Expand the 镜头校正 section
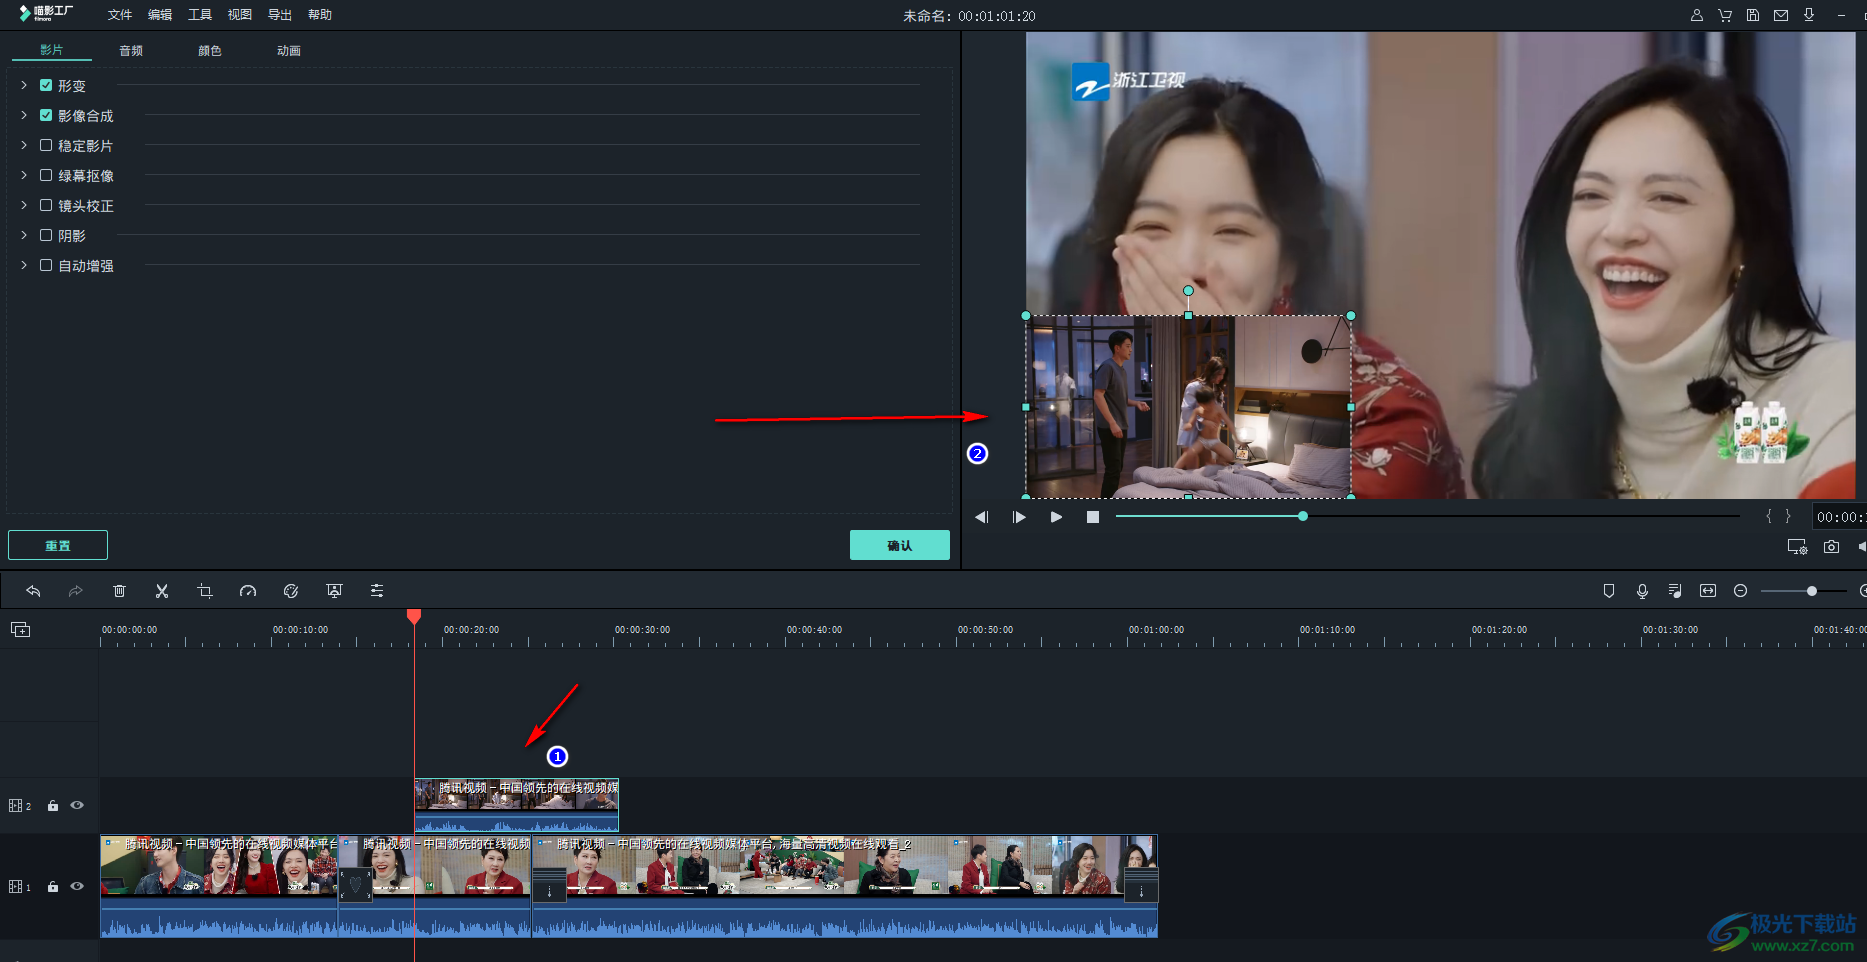 [x=24, y=205]
